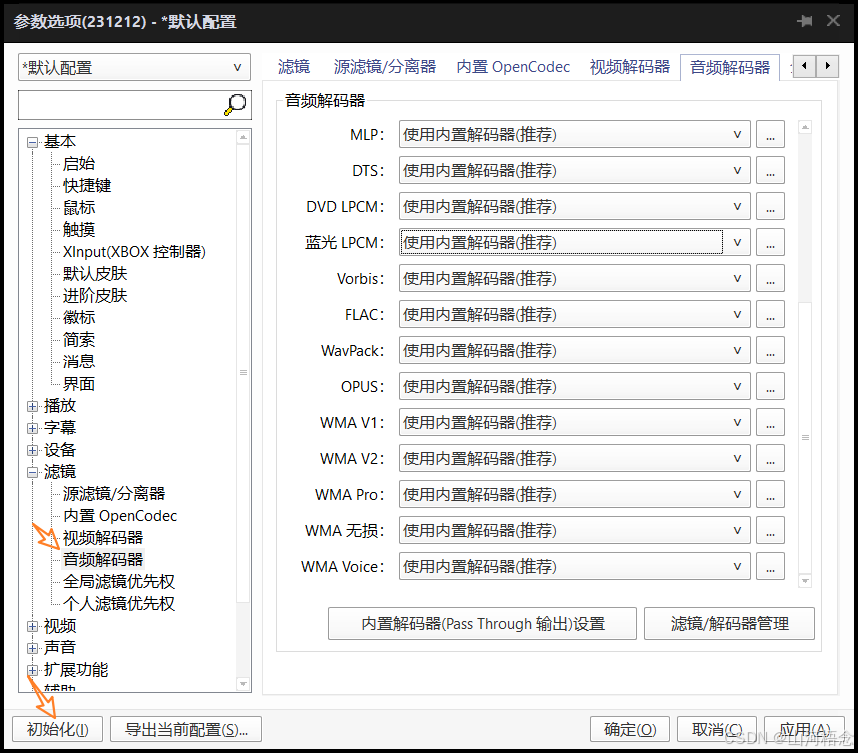This screenshot has height=753, width=858.
Task: Open MLP decoder settings ellipsis button
Action: [770, 135]
